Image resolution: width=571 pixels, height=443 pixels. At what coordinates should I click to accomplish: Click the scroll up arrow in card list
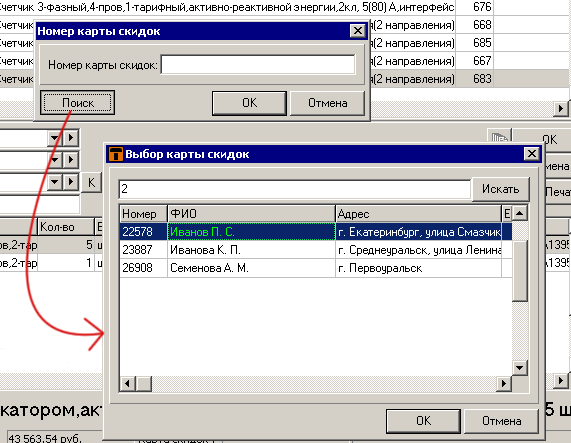coord(520,213)
